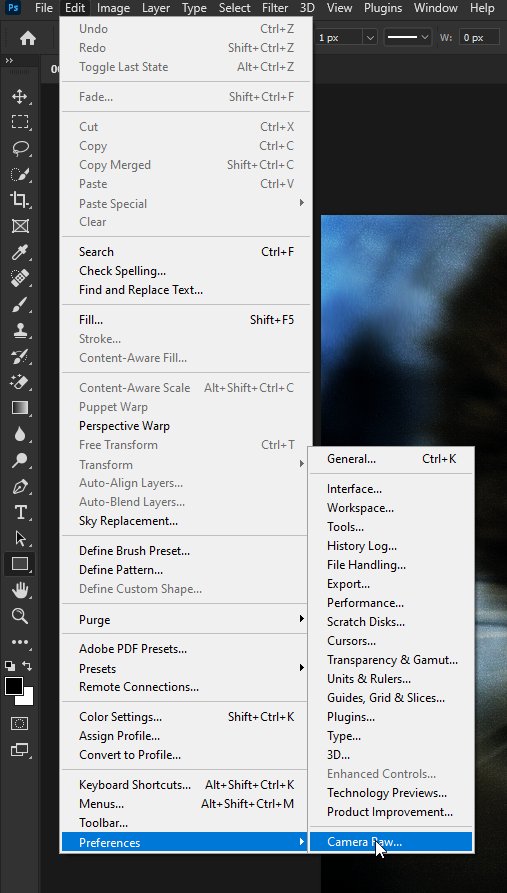Select the Horizontal Type tool
Image resolution: width=507 pixels, height=893 pixels.
(20, 513)
